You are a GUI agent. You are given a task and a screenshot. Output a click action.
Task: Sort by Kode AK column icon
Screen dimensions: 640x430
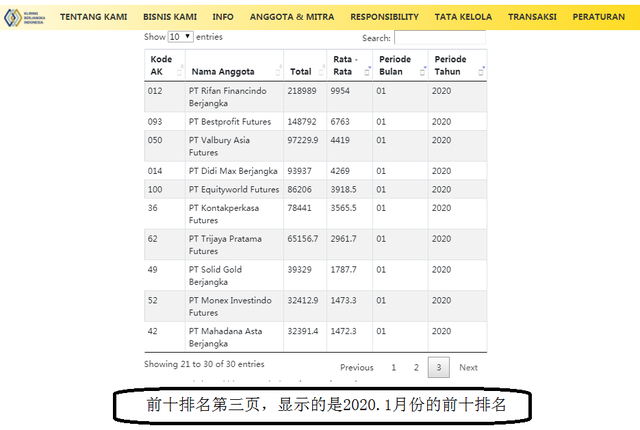click(179, 72)
